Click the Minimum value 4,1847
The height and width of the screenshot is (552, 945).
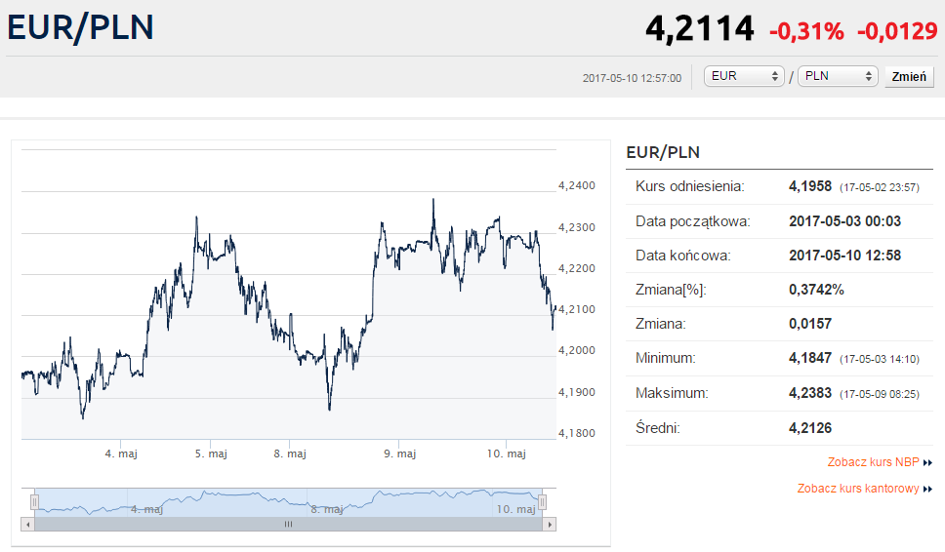810,359
